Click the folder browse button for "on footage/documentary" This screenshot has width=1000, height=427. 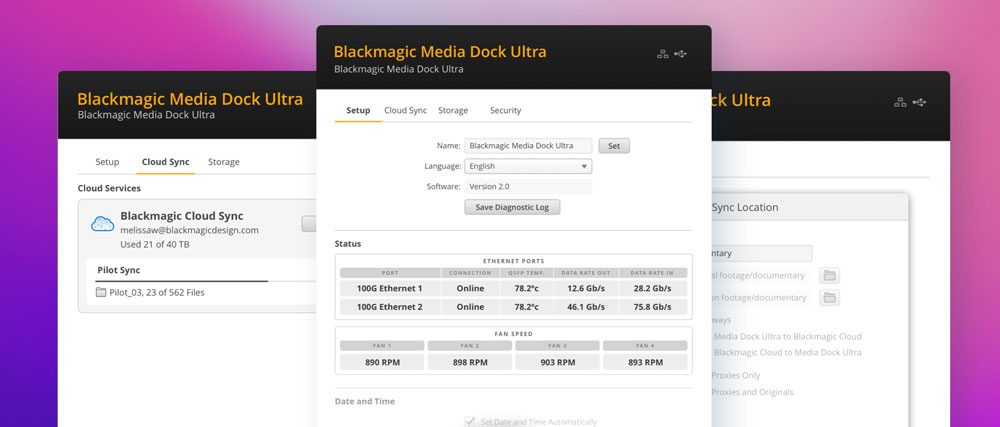click(829, 298)
